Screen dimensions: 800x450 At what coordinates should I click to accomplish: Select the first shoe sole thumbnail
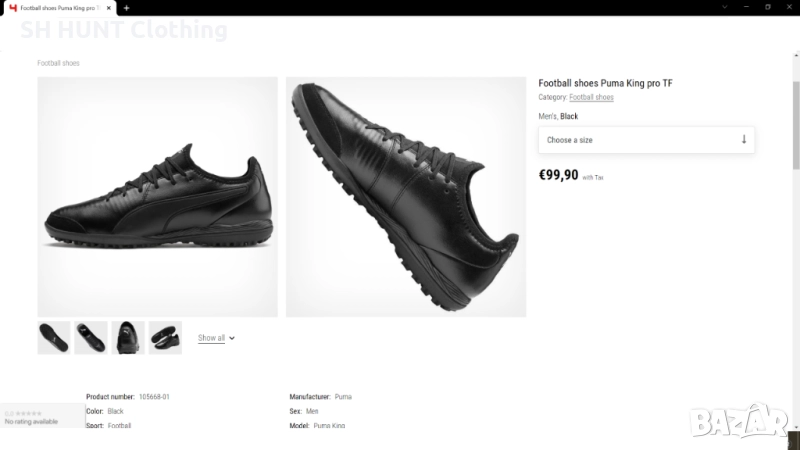pos(54,338)
